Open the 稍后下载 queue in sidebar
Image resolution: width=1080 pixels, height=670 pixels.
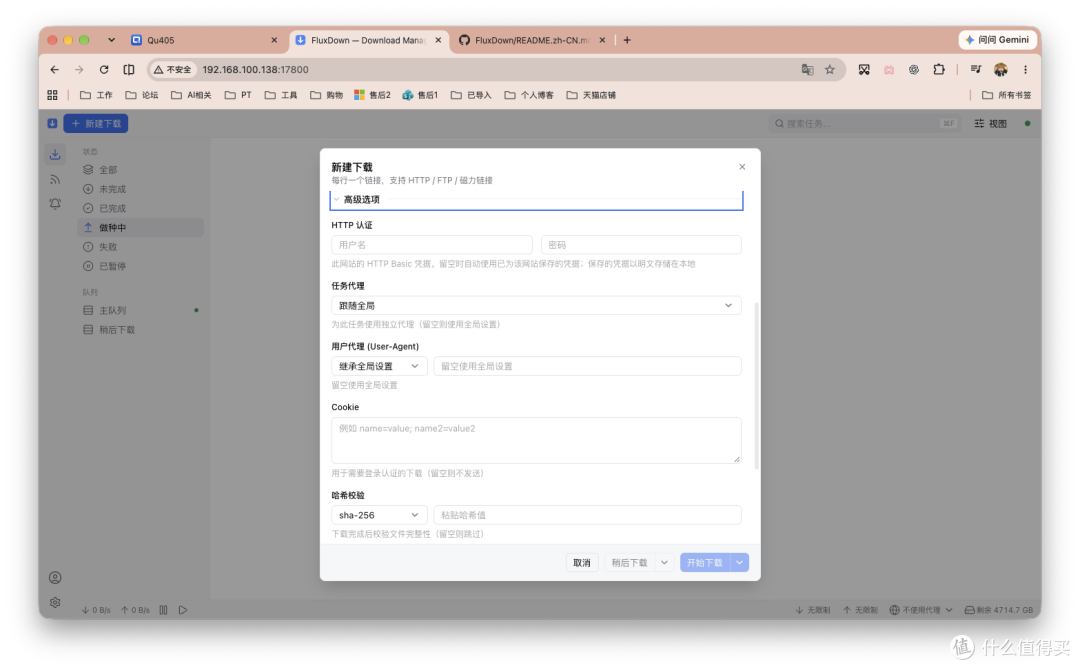[x=141, y=330]
